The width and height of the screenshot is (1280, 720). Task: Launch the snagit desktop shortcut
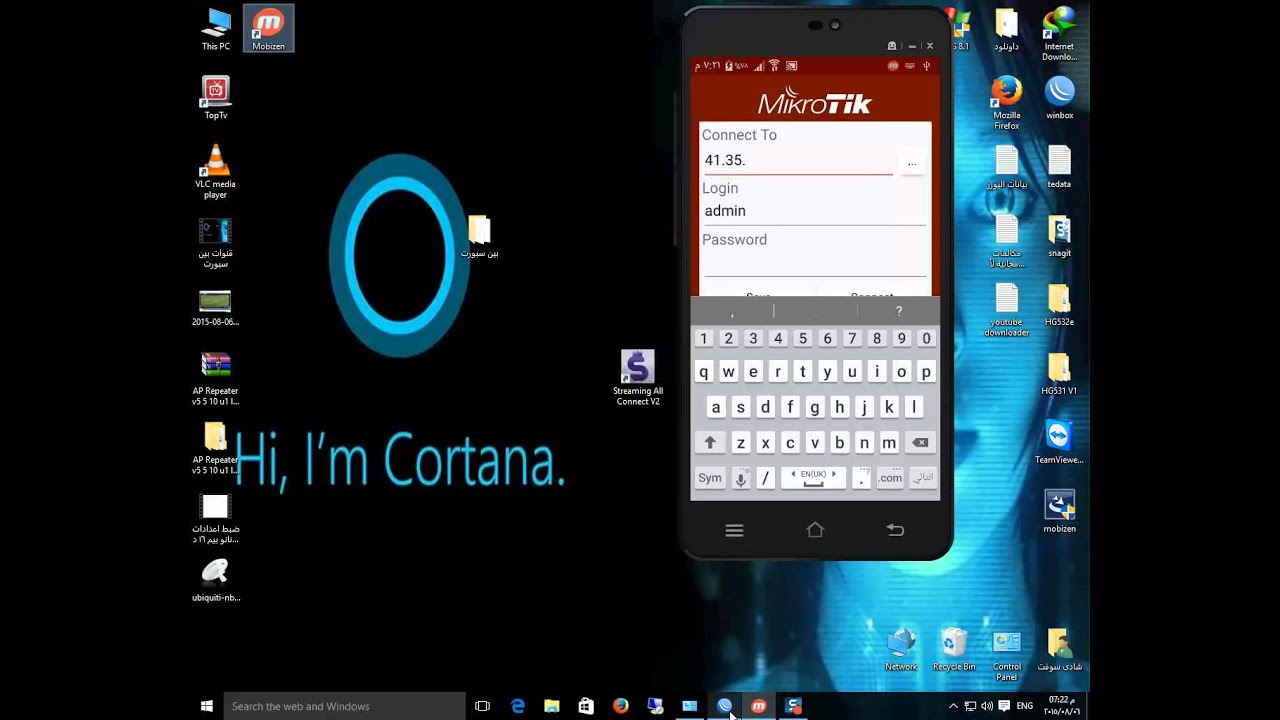pos(1060,236)
